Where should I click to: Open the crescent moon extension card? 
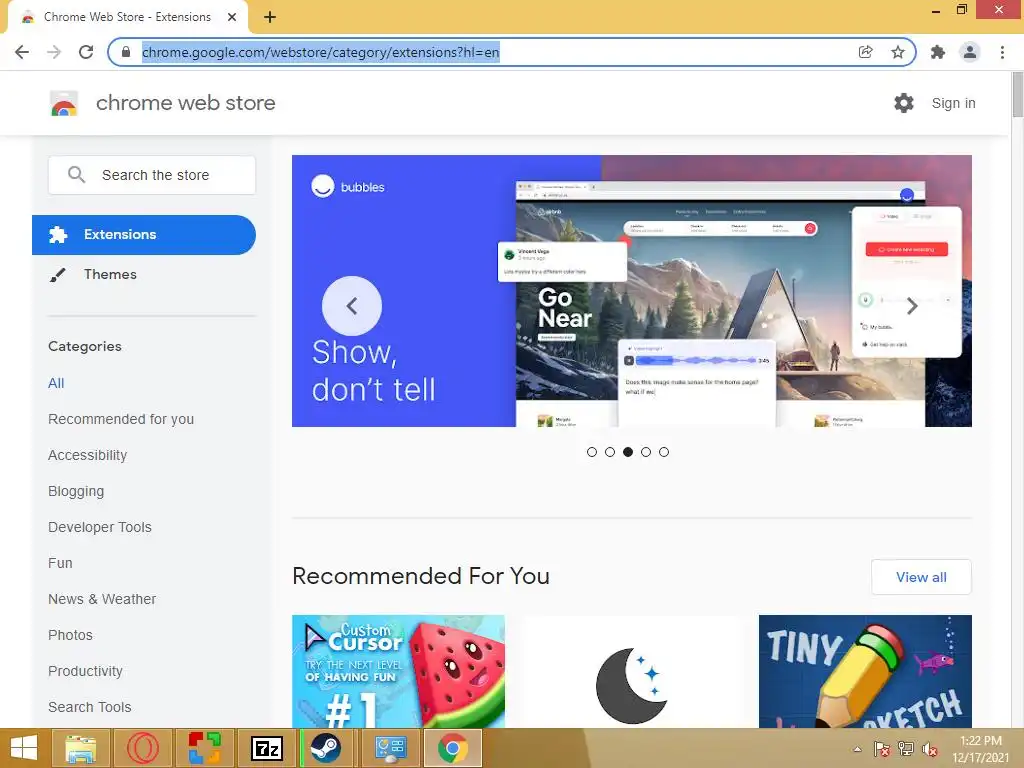point(632,671)
